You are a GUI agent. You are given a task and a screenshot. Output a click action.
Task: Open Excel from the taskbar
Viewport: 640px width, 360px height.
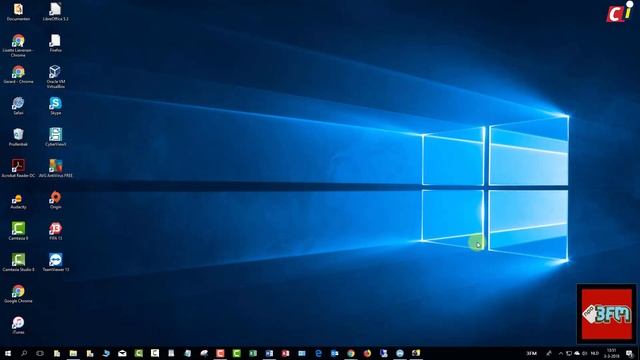coord(253,353)
